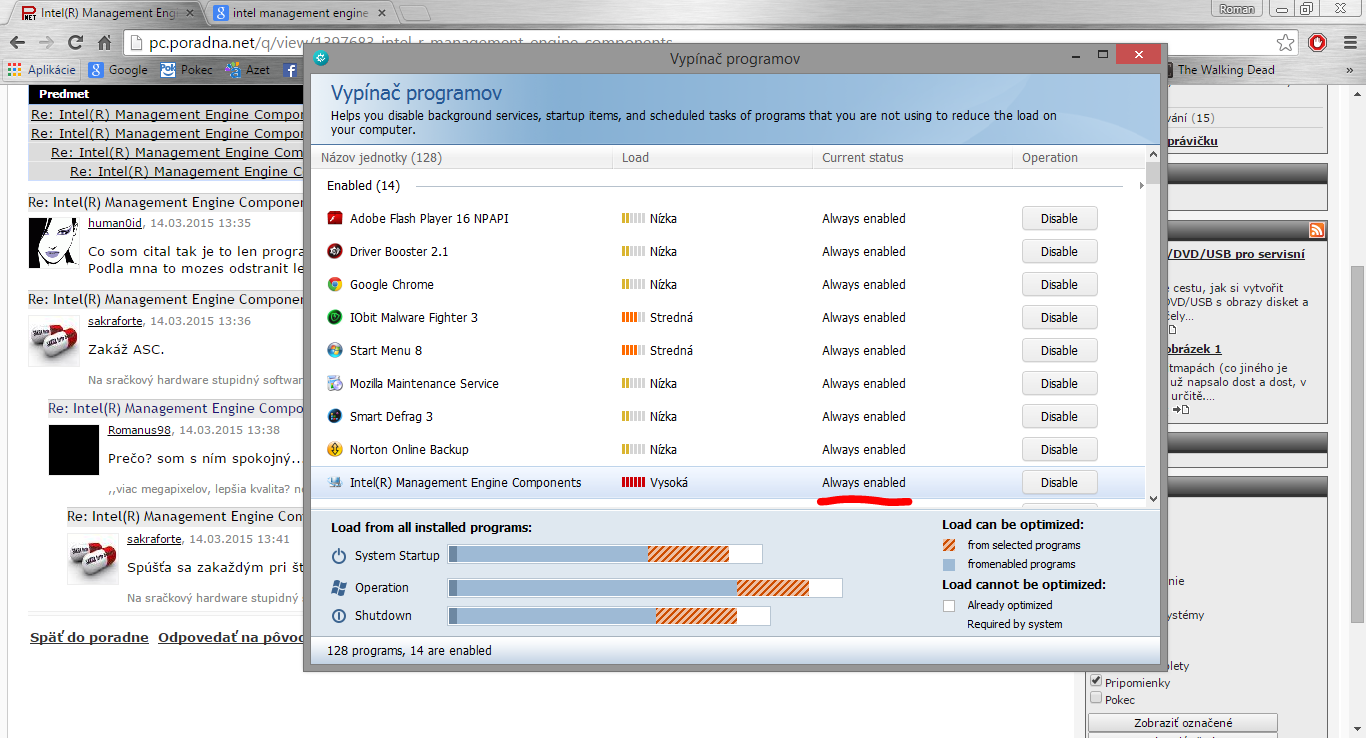Click the Mozilla Maintenance Service icon
This screenshot has width=1366, height=738.
point(335,383)
